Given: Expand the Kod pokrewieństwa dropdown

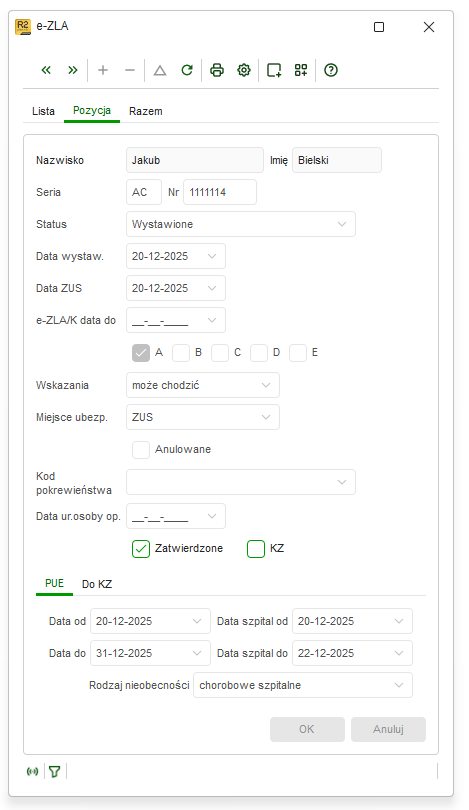Looking at the screenshot, I should (241, 482).
